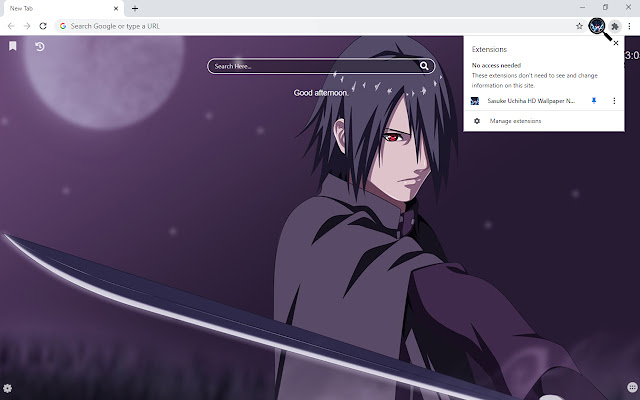This screenshot has height=400, width=640.
Task: Open the Chrome three-dot menu
Action: pyautogui.click(x=629, y=26)
